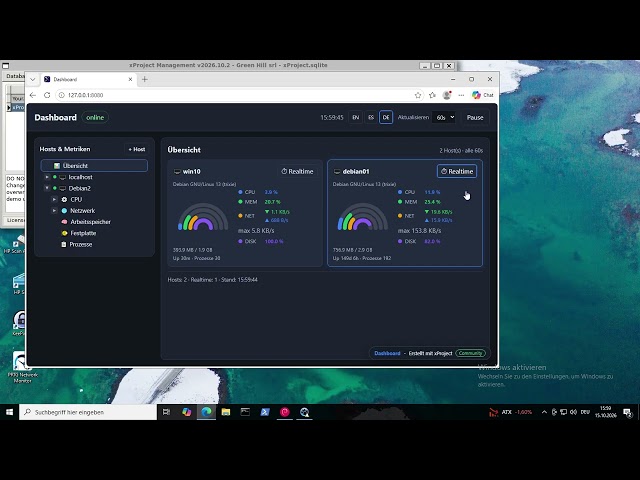Open the browser favorites list icon

click(x=432, y=95)
